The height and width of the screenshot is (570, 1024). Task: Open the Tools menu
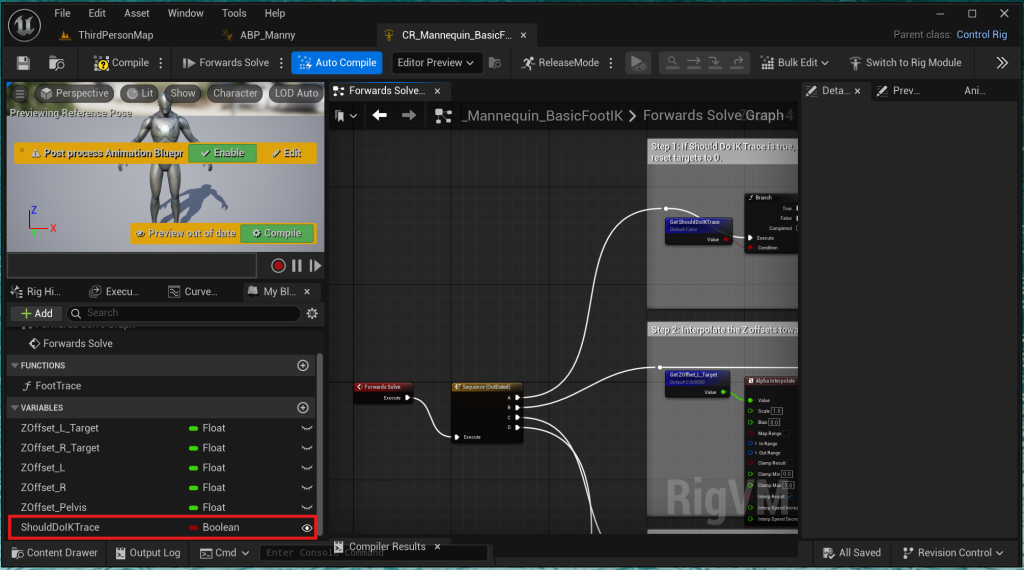click(234, 13)
